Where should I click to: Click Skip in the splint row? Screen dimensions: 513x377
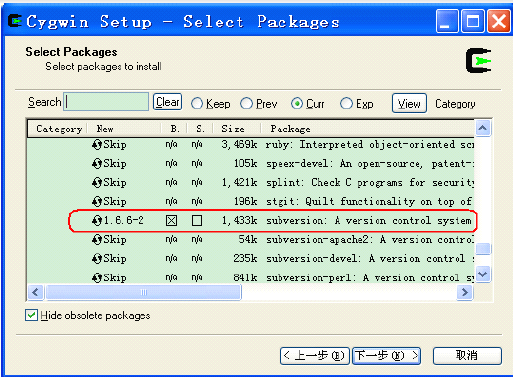pyautogui.click(x=115, y=183)
